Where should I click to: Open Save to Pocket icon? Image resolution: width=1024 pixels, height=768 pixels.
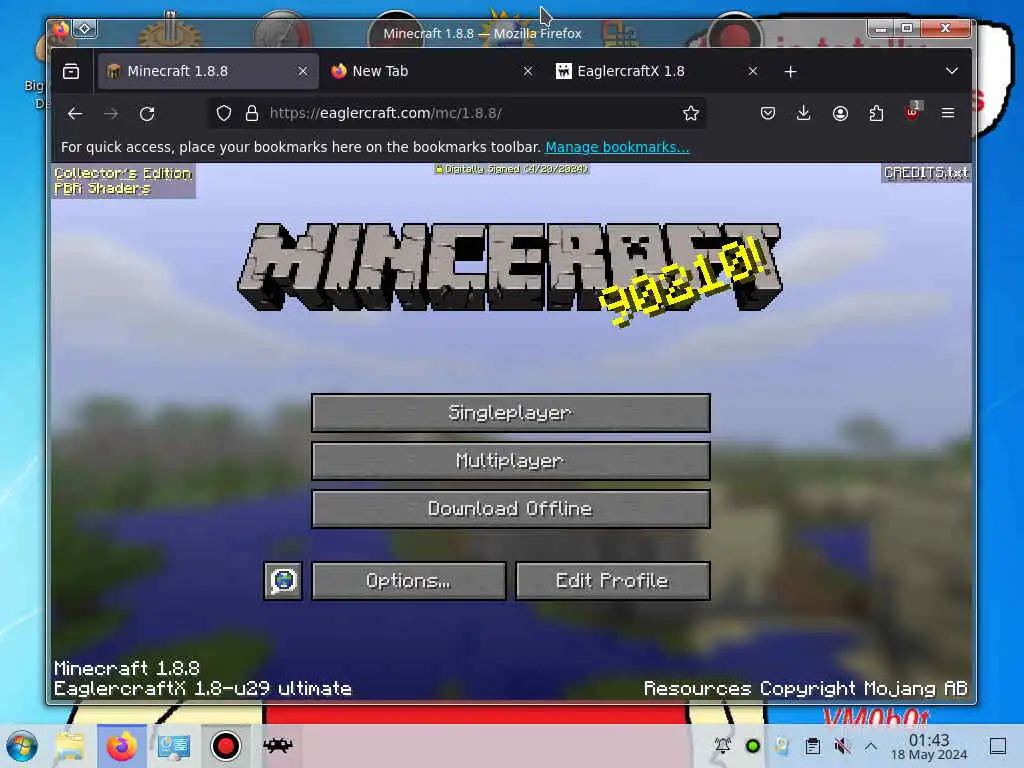[x=768, y=114]
